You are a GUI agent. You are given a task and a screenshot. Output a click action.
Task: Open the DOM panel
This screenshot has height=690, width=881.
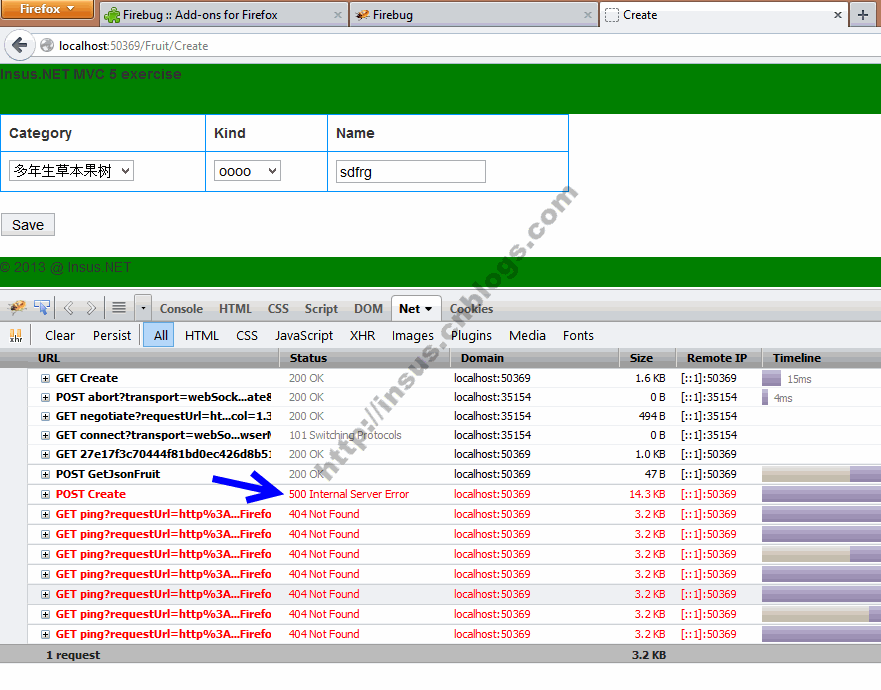pos(368,308)
